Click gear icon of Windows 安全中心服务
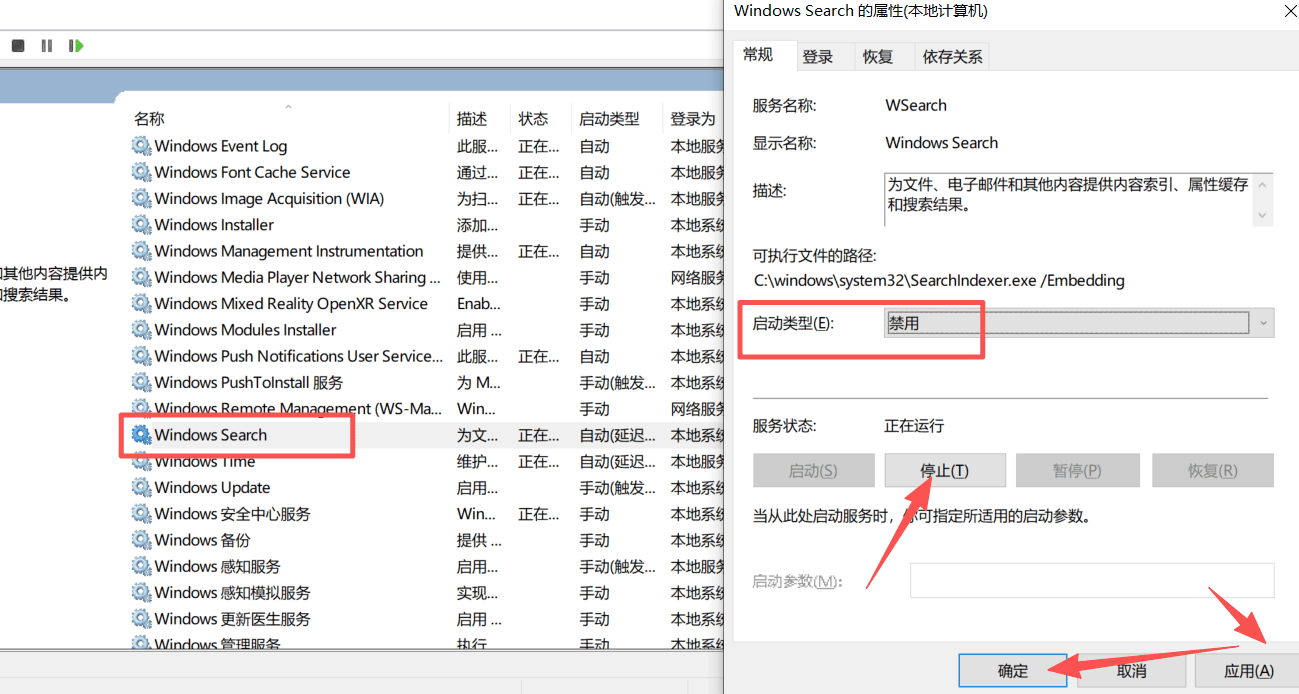 141,514
